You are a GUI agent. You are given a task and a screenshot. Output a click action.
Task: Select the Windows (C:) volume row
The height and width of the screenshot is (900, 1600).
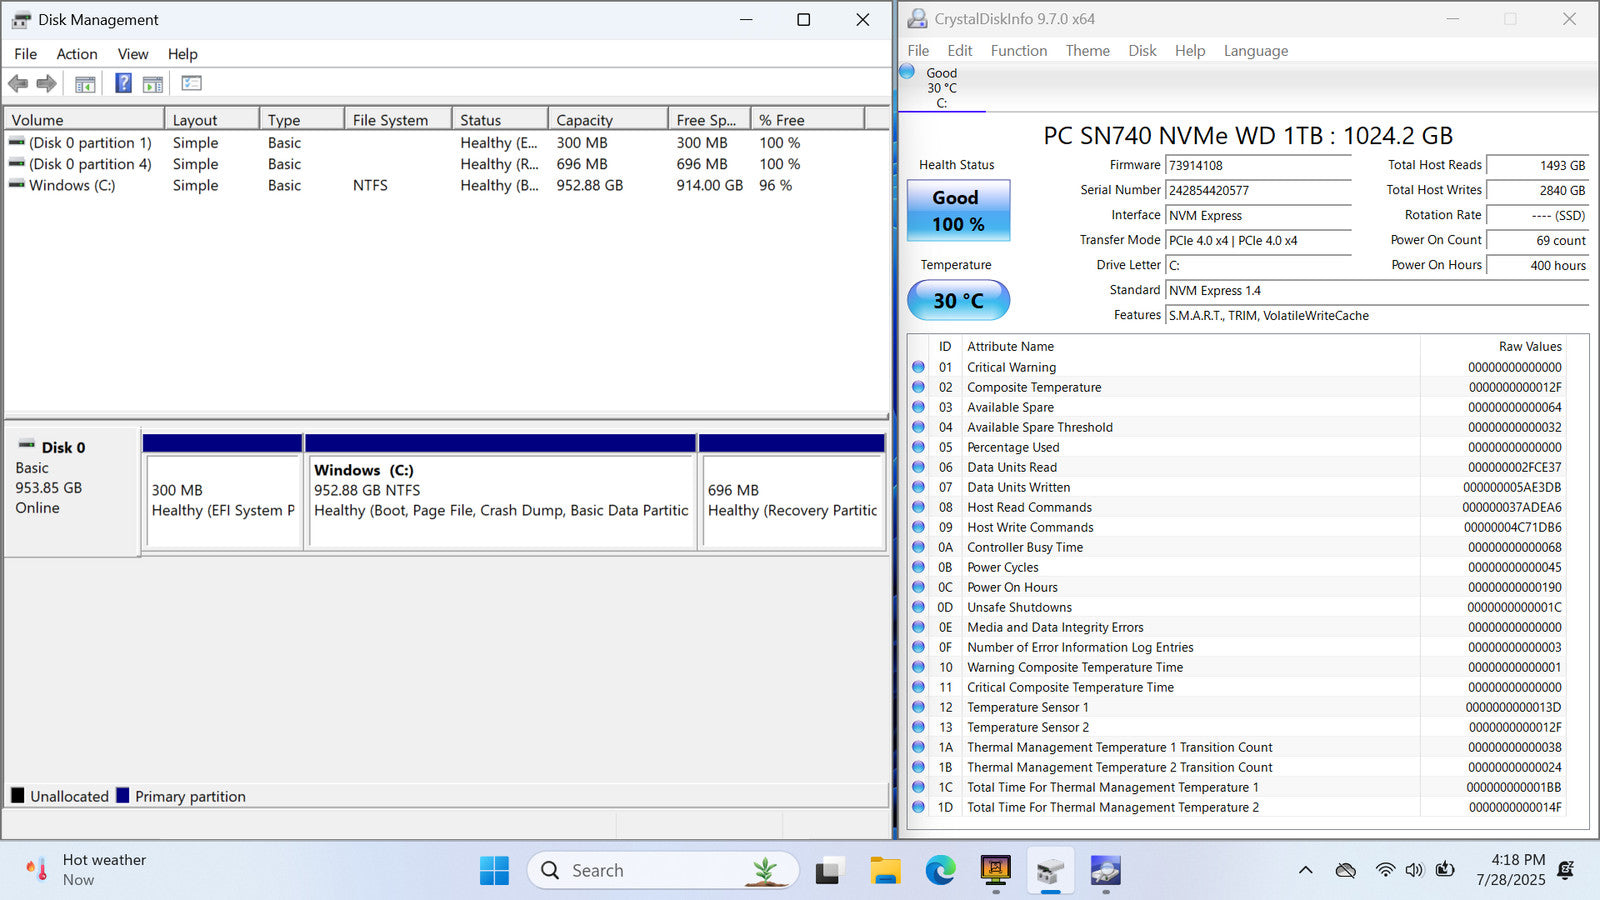[x=72, y=185]
